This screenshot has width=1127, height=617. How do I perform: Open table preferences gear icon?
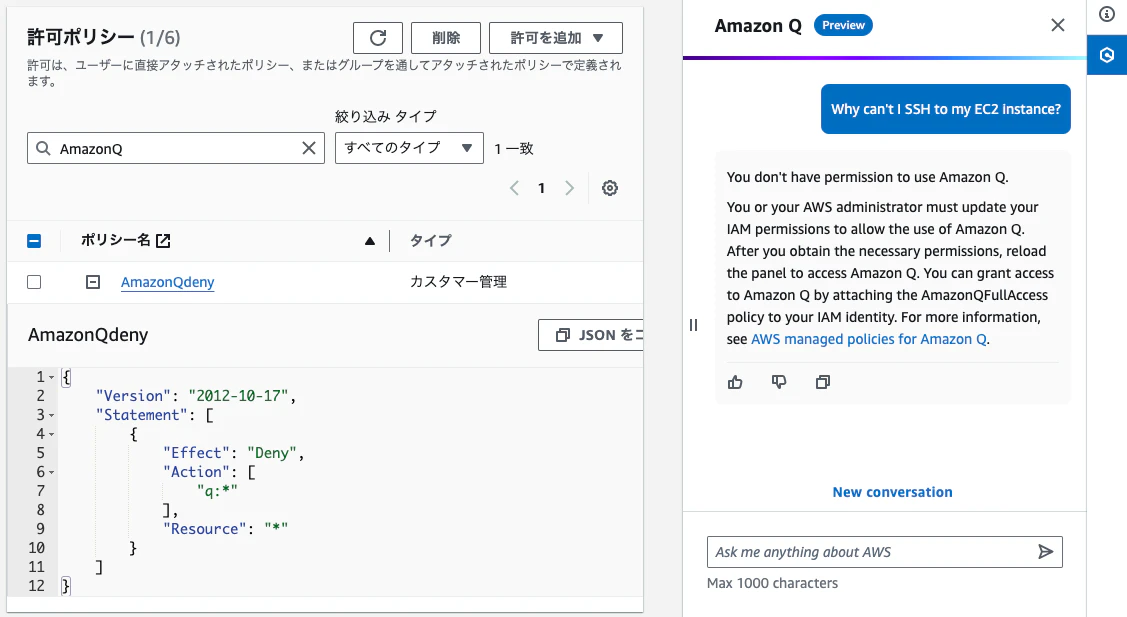coord(610,188)
